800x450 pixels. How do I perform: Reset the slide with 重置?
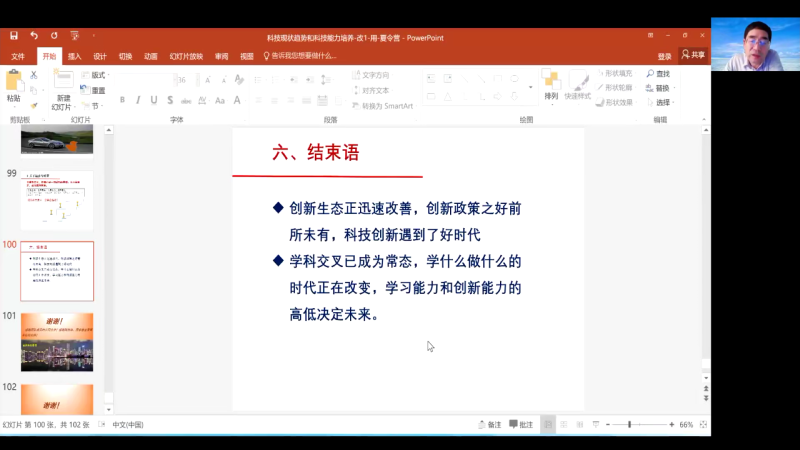point(93,90)
